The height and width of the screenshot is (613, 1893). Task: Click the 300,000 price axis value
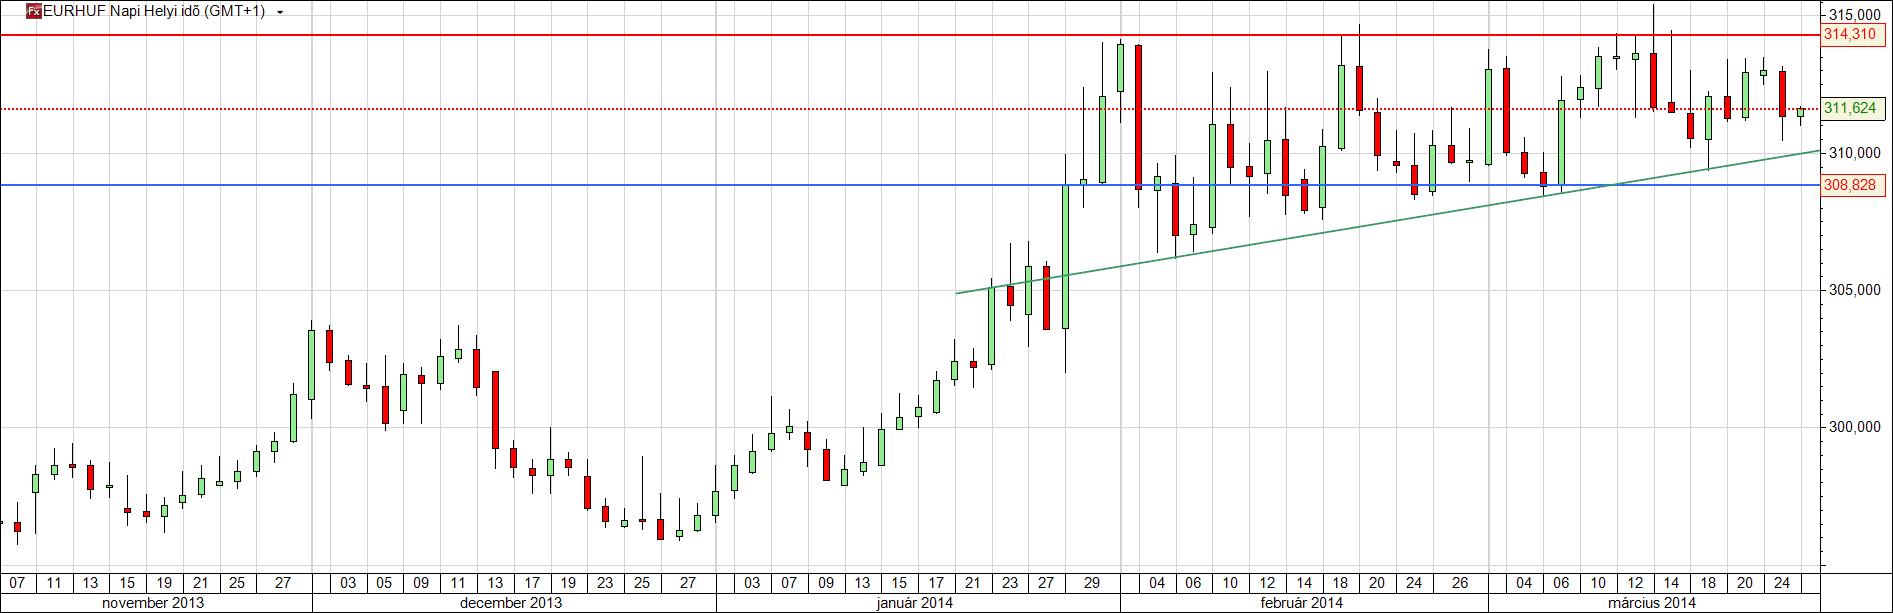click(x=1853, y=427)
